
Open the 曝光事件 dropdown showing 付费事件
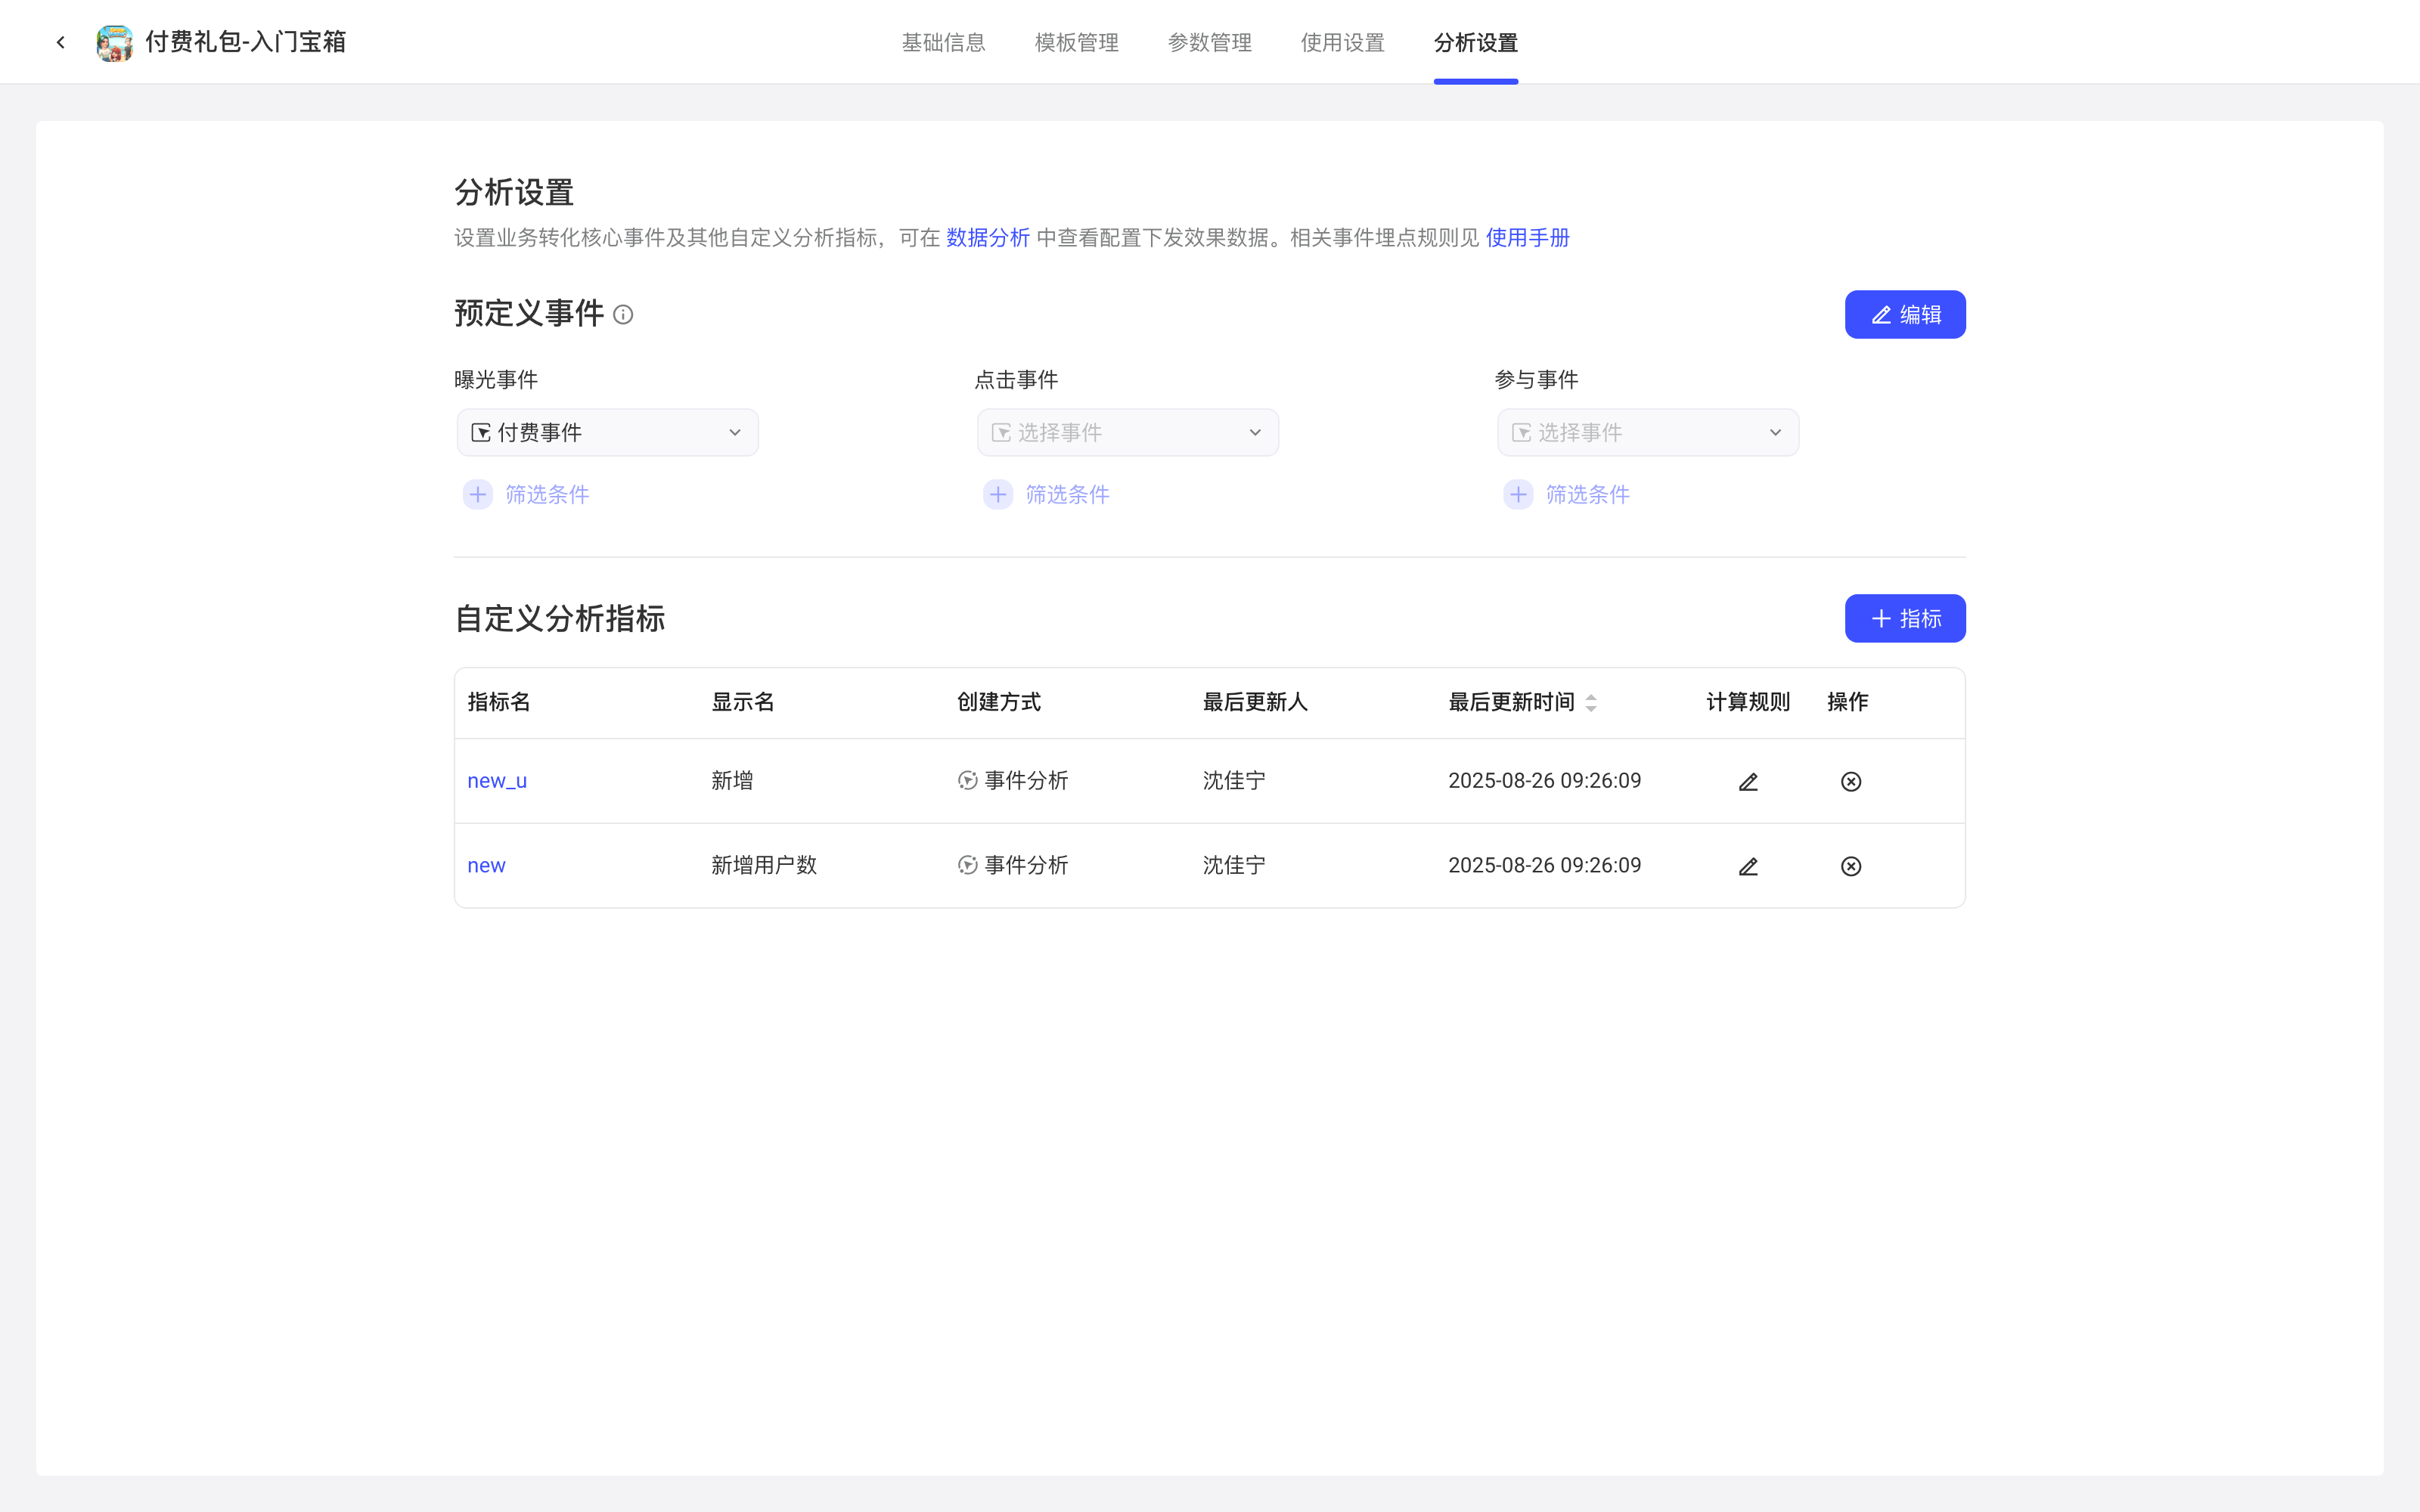tap(608, 432)
